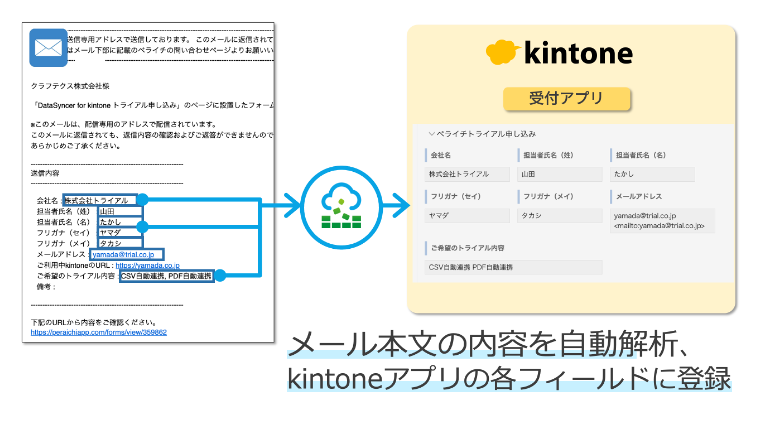Click the 山田 field in the kintone form
This screenshot has width=774, height=446.
(x=560, y=174)
